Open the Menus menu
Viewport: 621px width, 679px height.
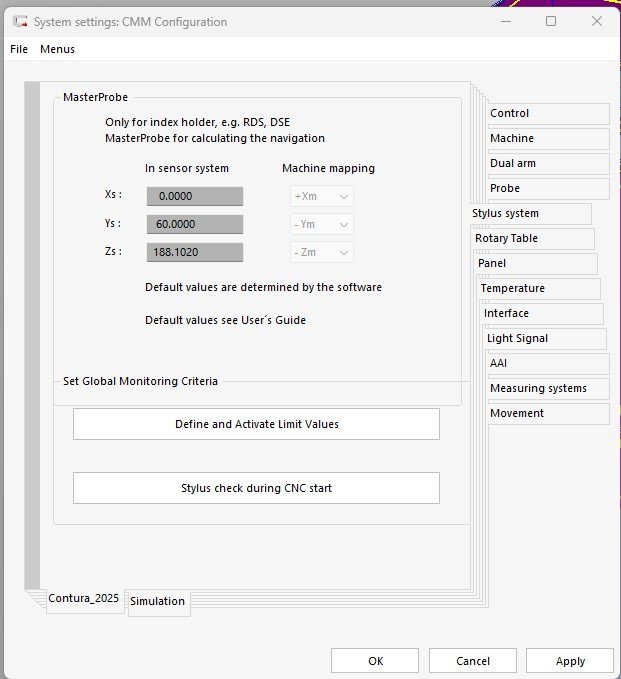(57, 49)
